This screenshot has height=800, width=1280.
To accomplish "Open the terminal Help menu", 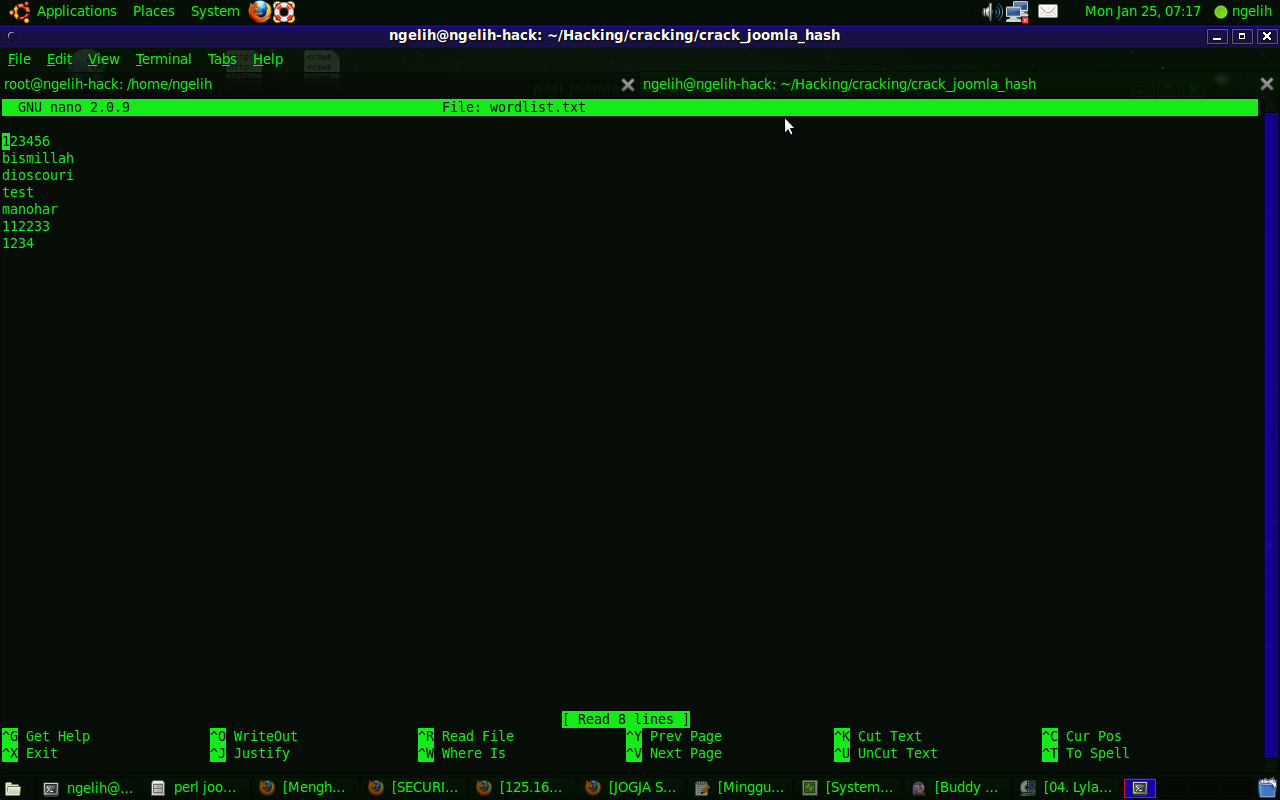I will (268, 59).
